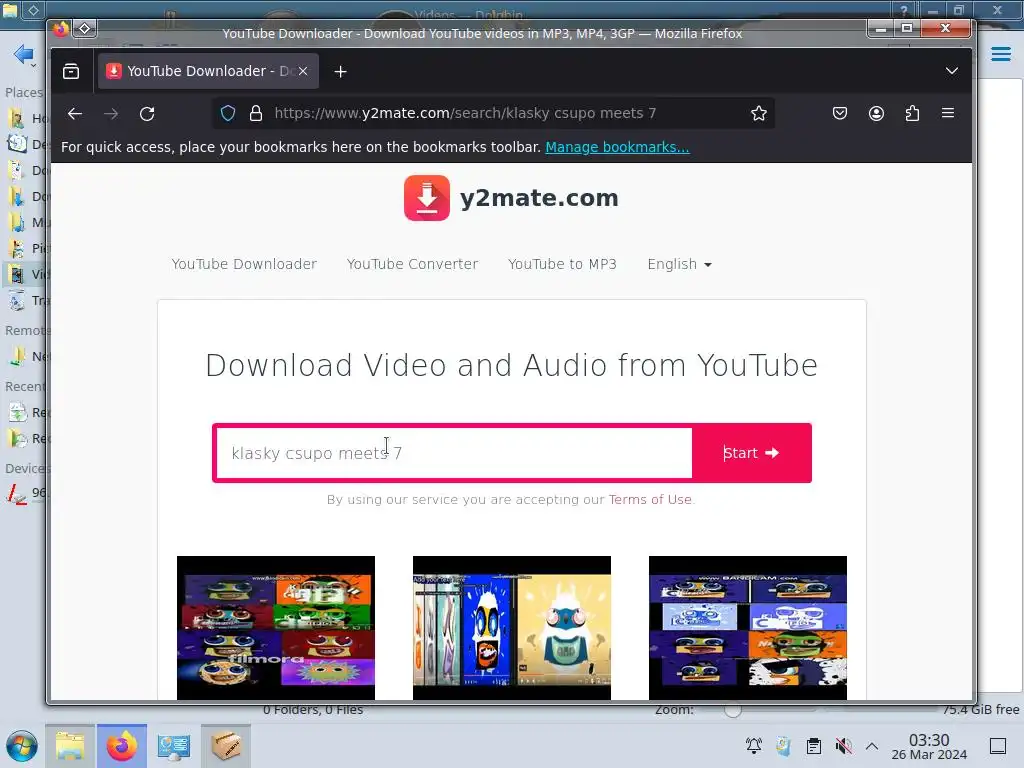The width and height of the screenshot is (1024, 768).
Task: Click the Firefox address bar URL
Action: (x=465, y=114)
